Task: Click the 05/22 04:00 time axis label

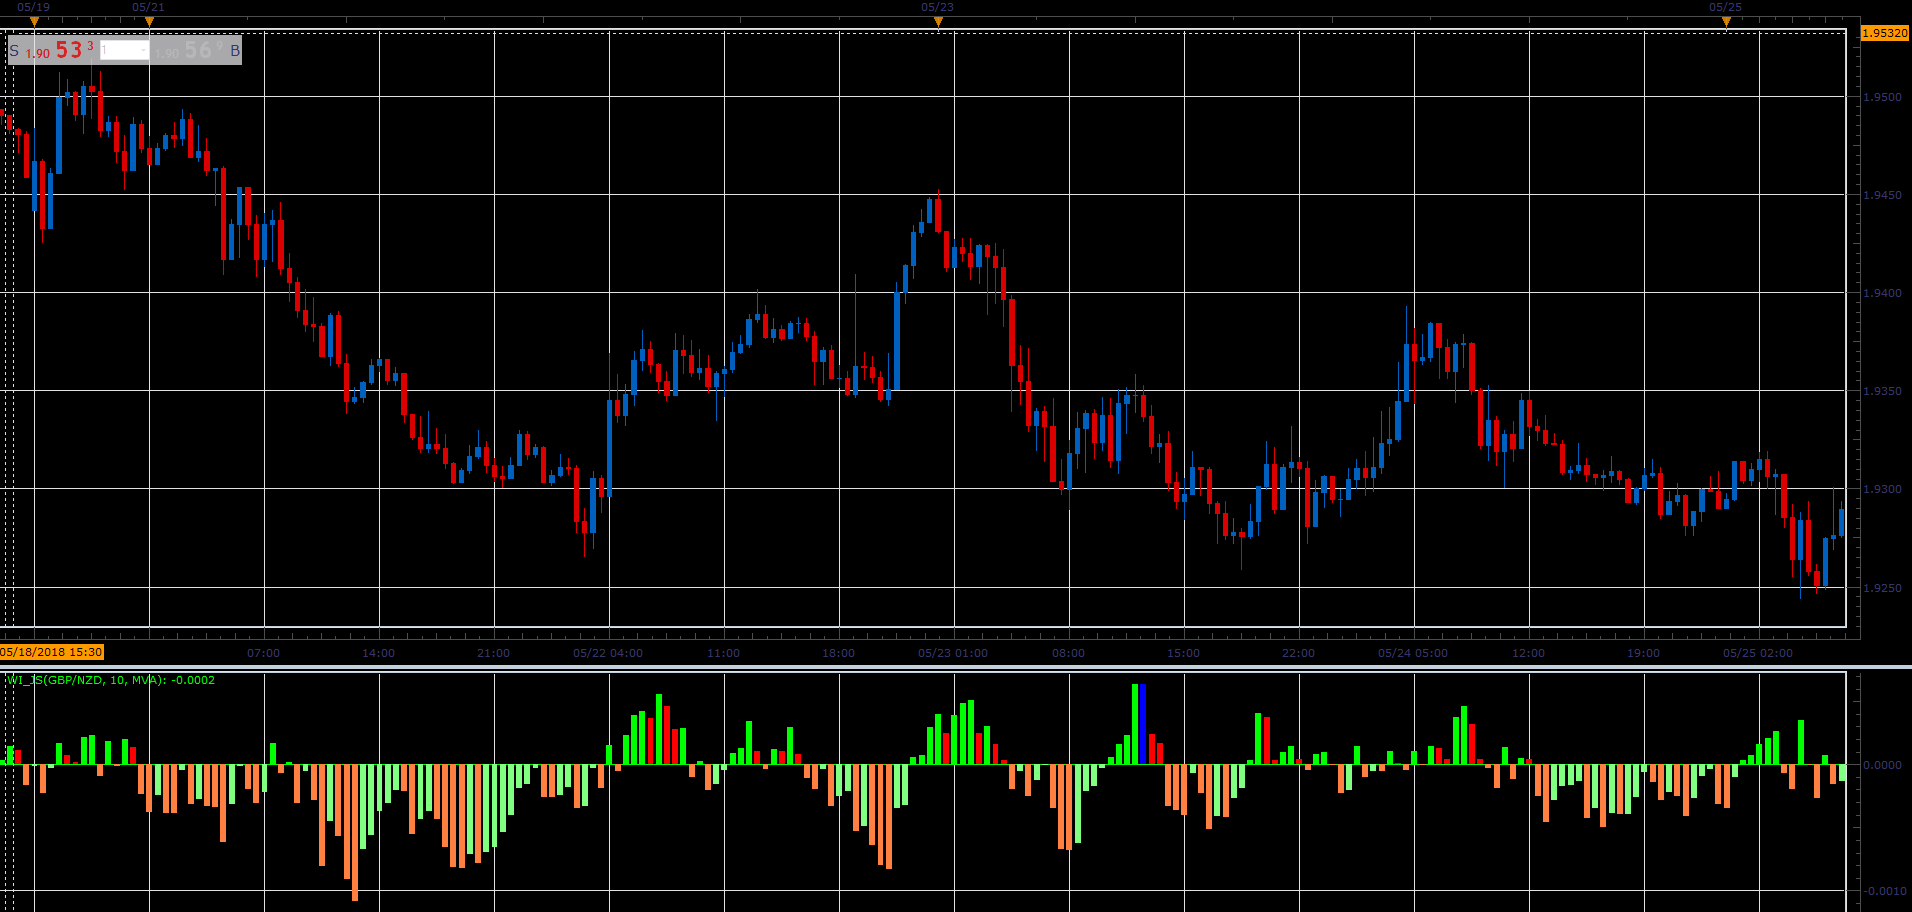Action: [x=608, y=653]
